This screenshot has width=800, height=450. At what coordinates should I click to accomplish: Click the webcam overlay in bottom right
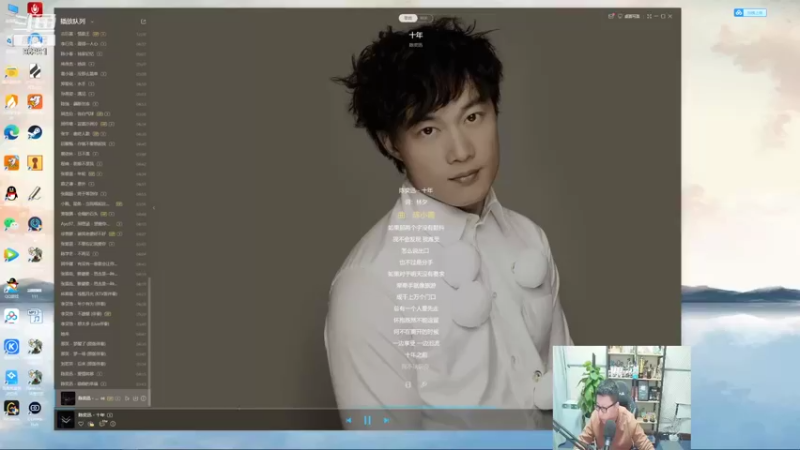(x=621, y=397)
